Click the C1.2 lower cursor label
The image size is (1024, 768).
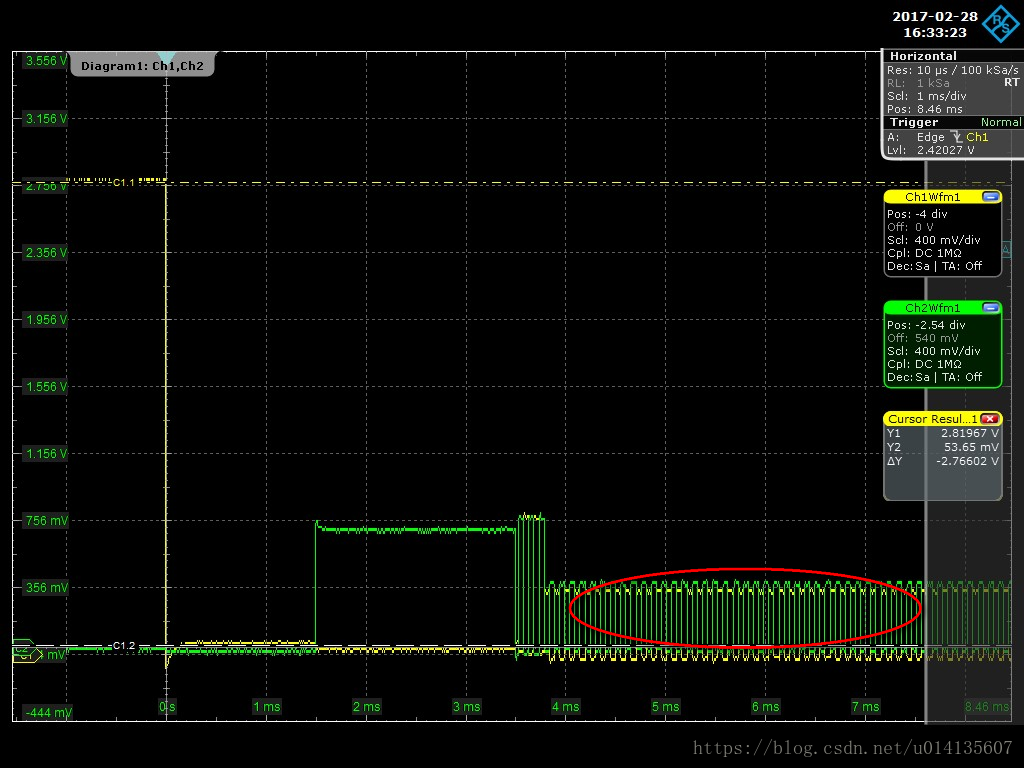(x=123, y=645)
